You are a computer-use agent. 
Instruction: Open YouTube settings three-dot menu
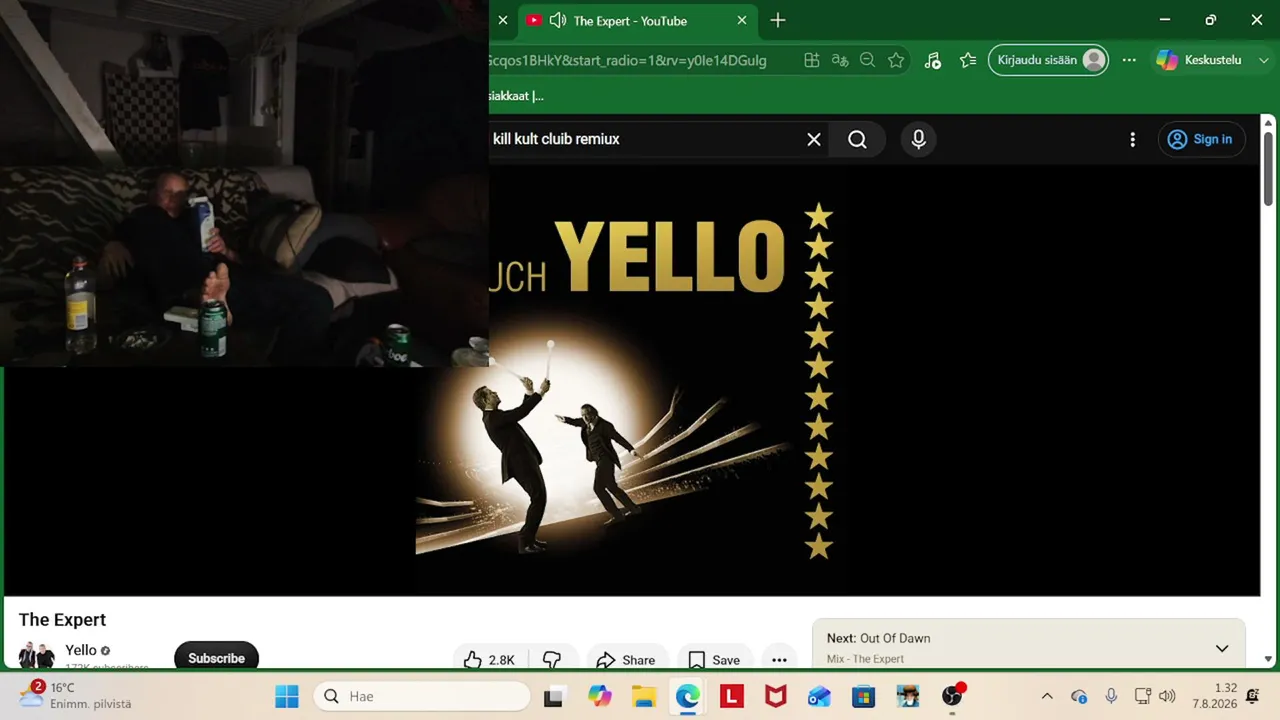(x=1132, y=140)
